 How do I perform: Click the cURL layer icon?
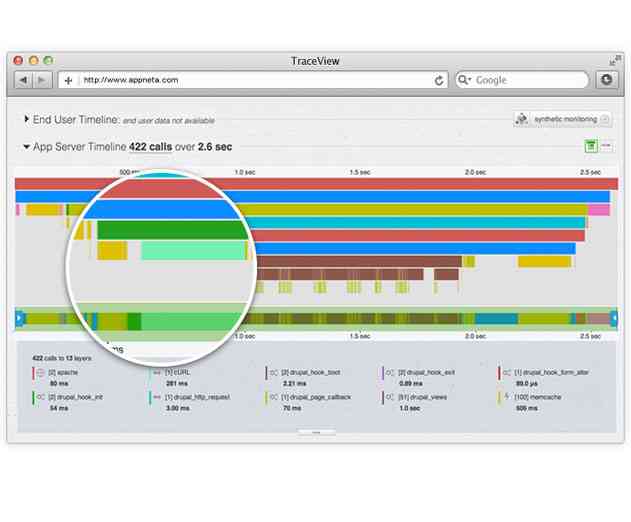[x=157, y=373]
